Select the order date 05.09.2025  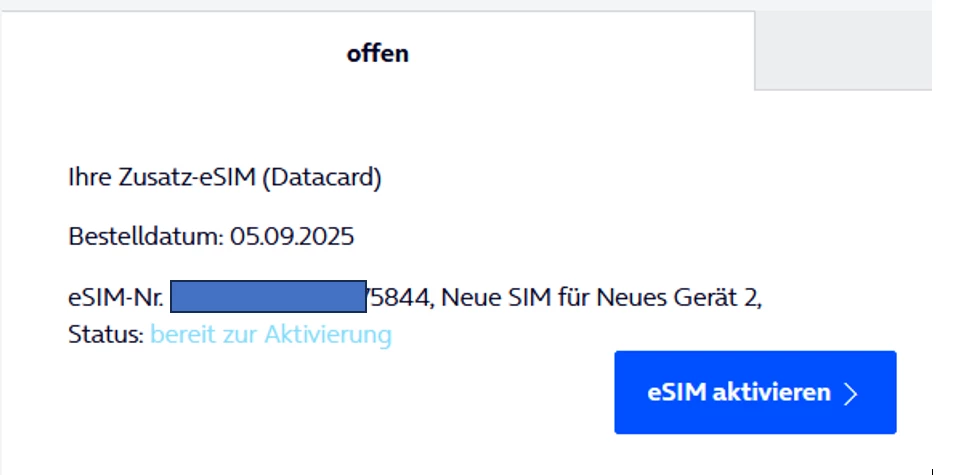click(x=292, y=238)
